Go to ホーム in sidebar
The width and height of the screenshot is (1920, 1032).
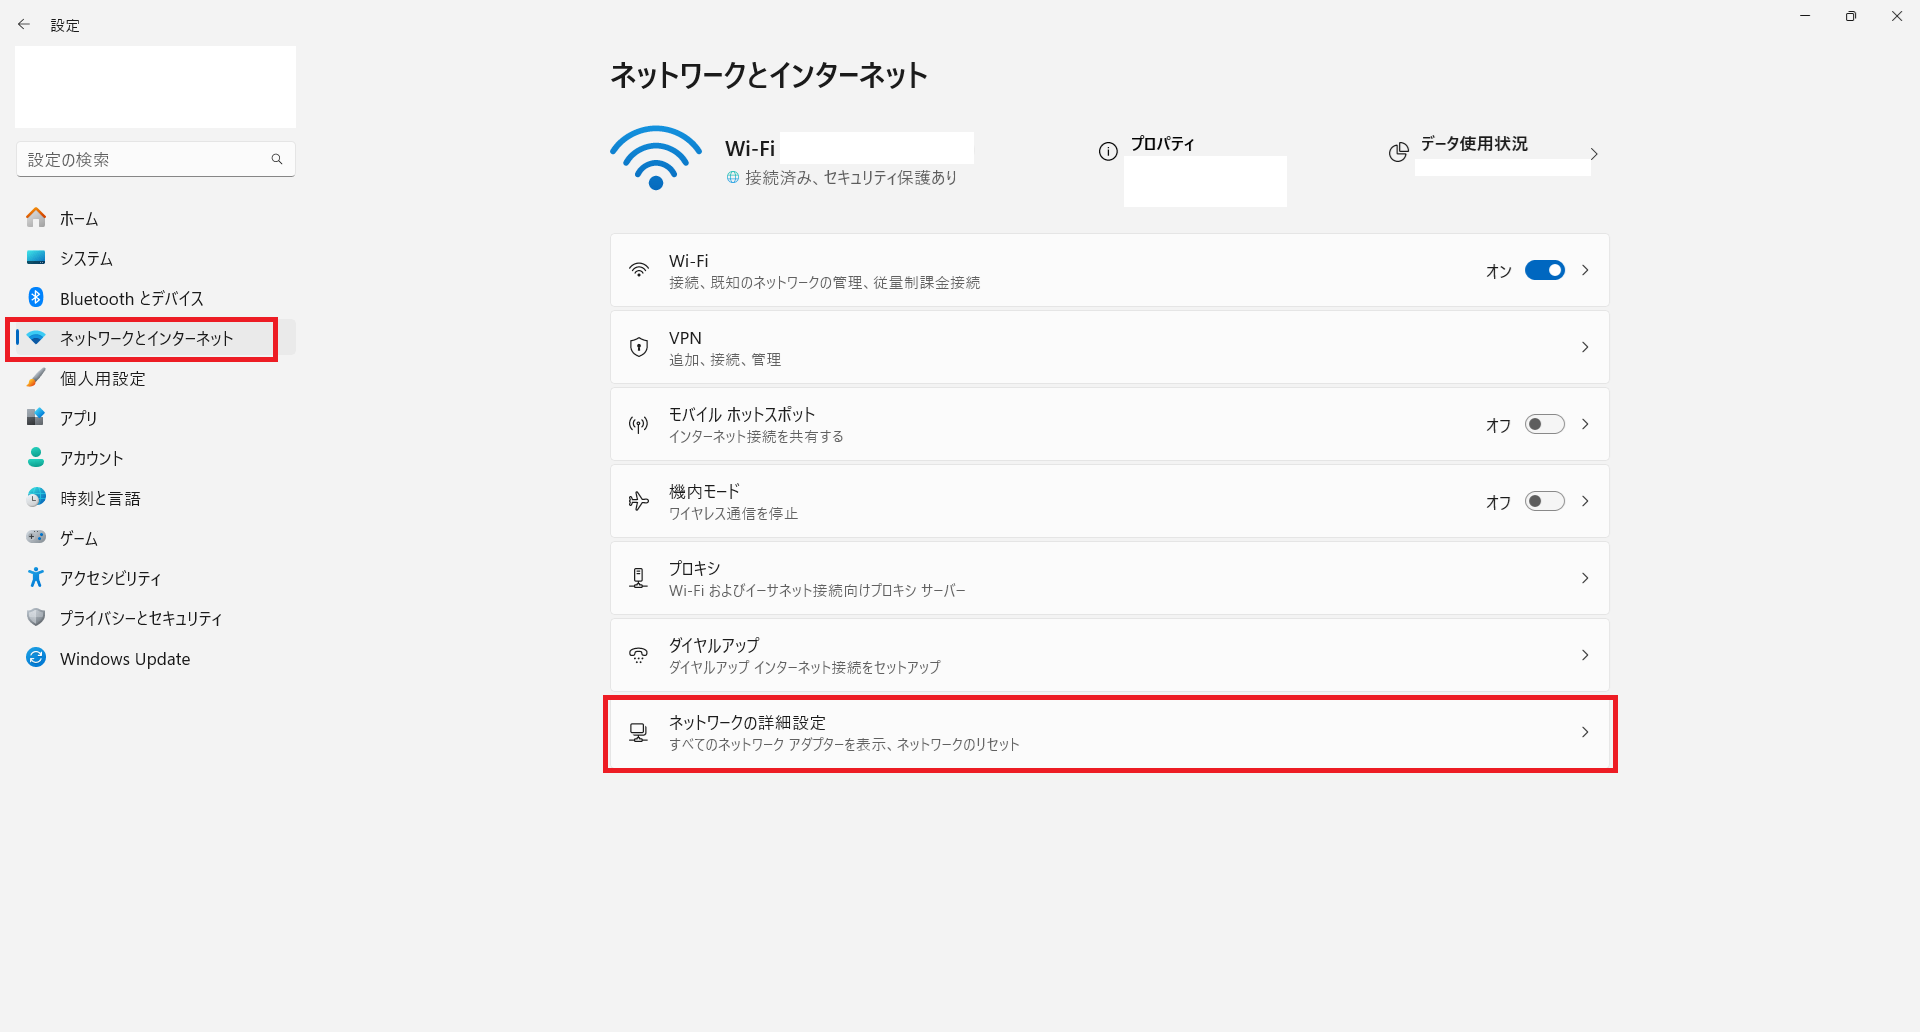[x=155, y=218]
